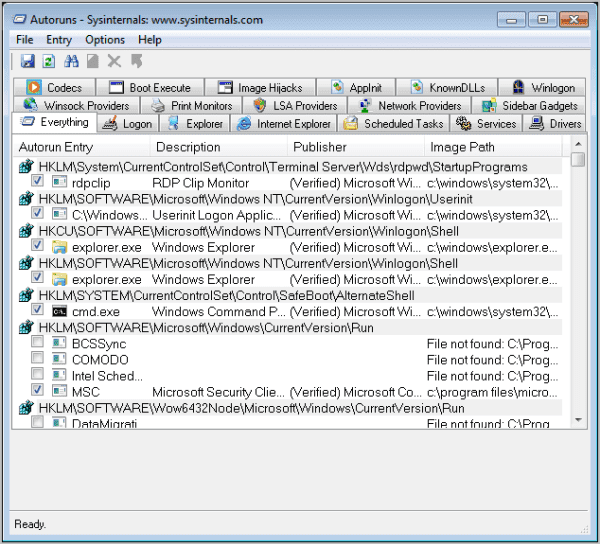Click the scrollbar down arrow
Viewport: 600px width, 544px height.
pos(578,420)
